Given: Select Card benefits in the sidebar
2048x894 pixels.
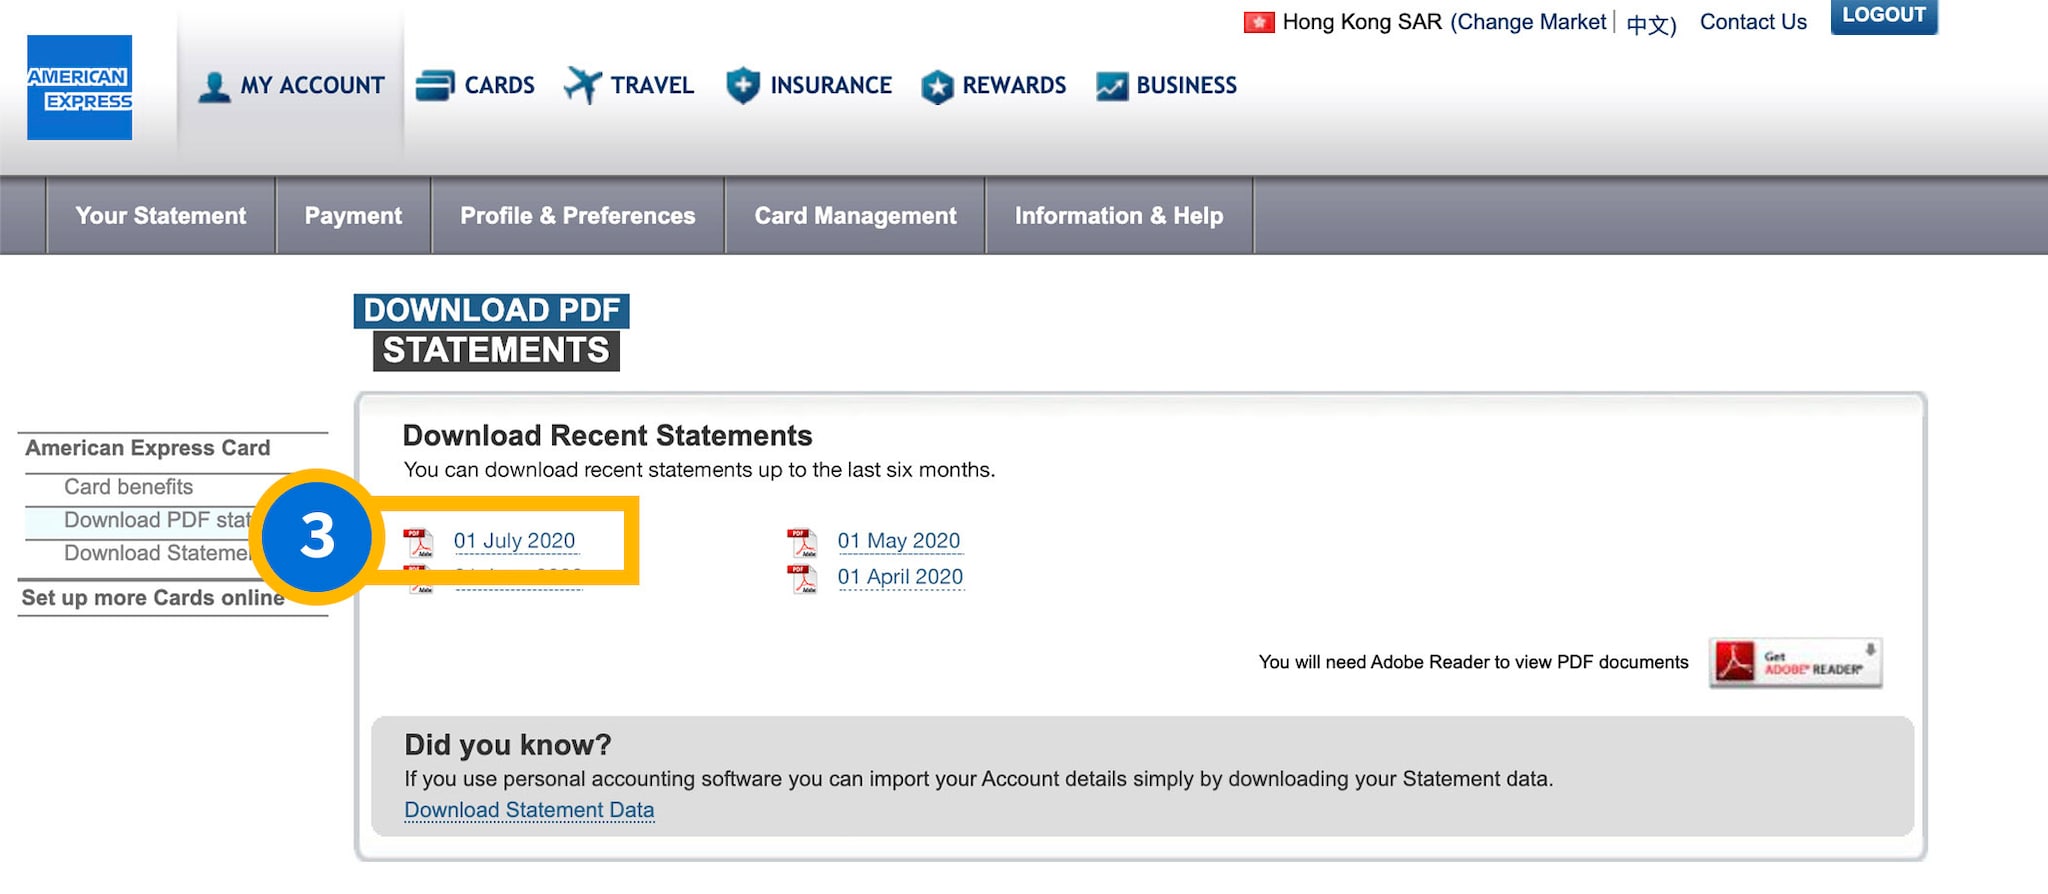Looking at the screenshot, I should 128,487.
